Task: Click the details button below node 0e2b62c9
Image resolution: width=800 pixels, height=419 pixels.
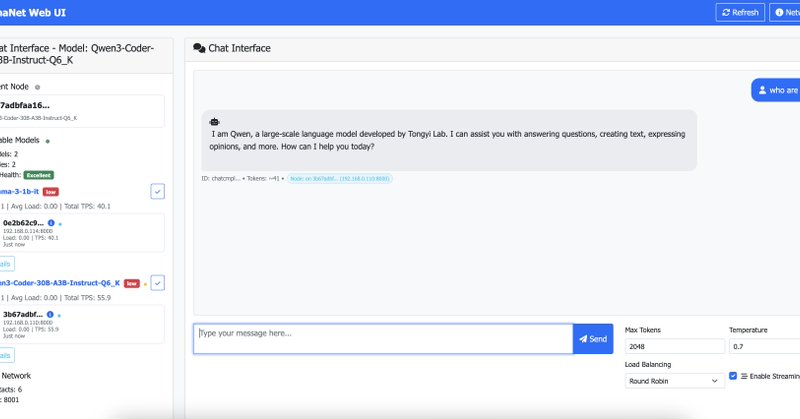Action: click(x=6, y=264)
